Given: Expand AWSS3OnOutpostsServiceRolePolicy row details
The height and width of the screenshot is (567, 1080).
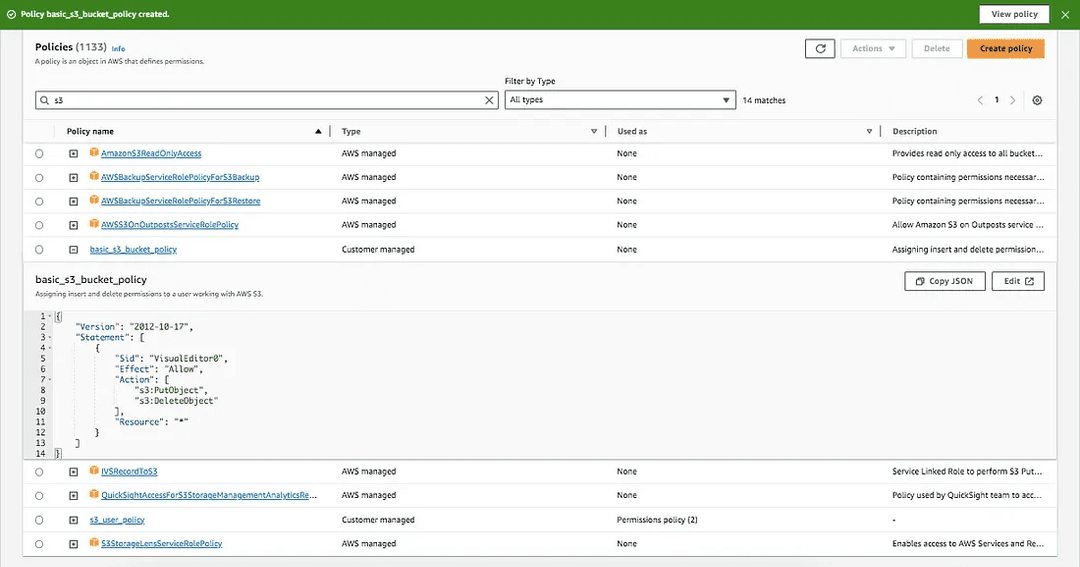Looking at the screenshot, I should pos(74,225).
